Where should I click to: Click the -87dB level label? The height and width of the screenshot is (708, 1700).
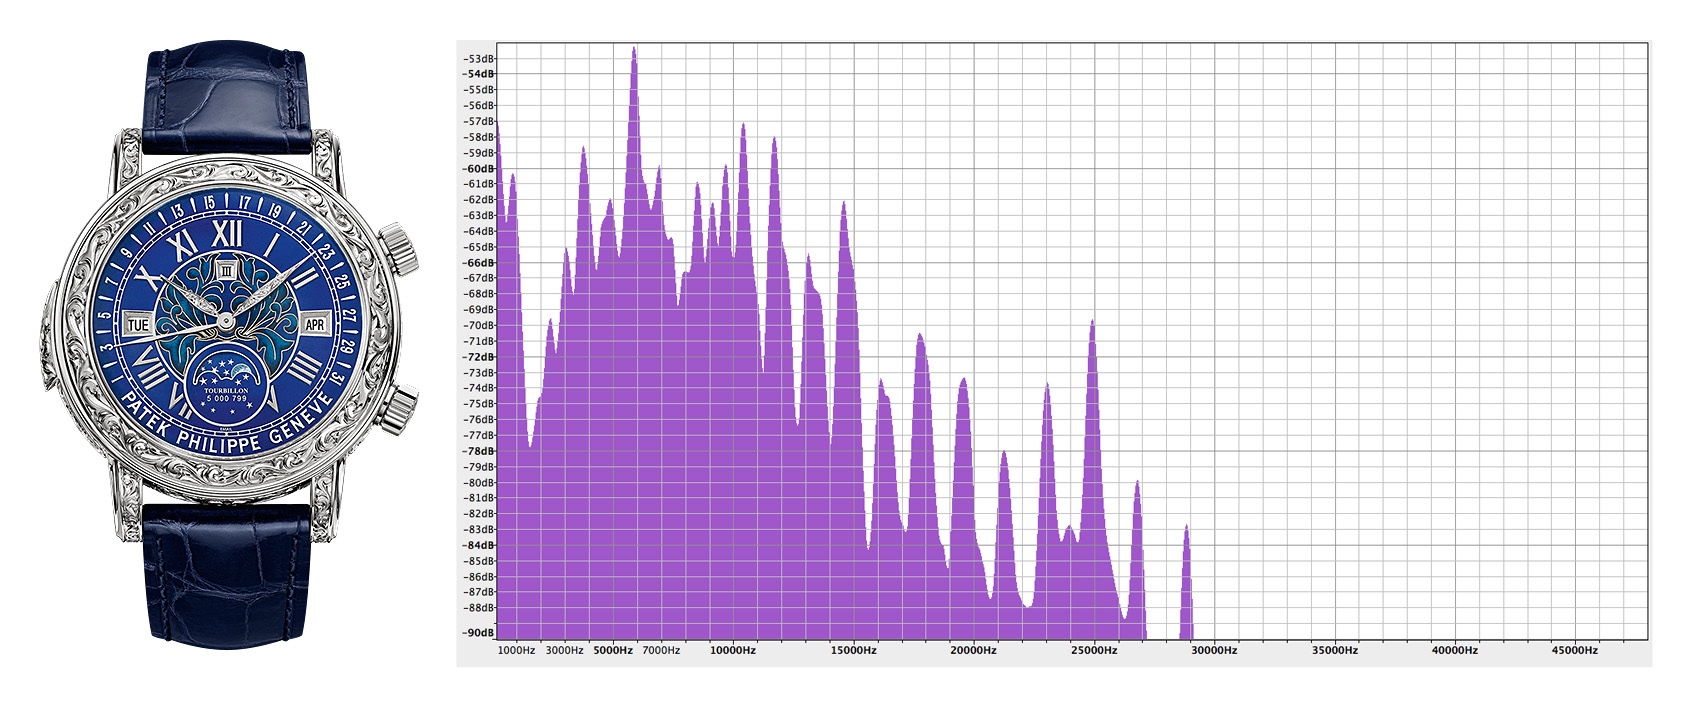tap(479, 592)
